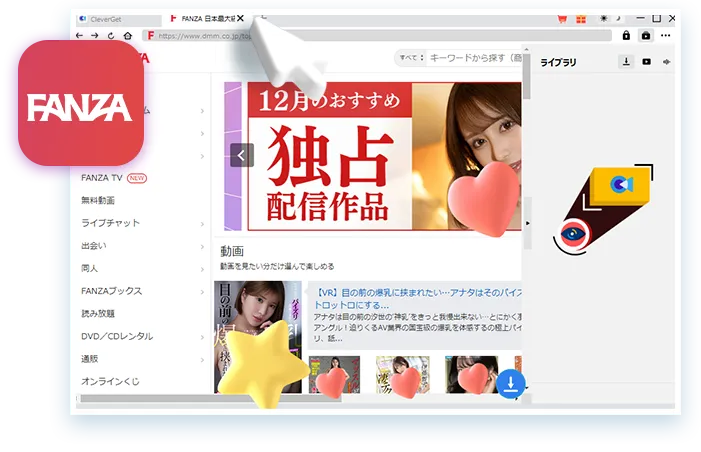This screenshot has width=701, height=452.
Task: Open the すべて search category dropdown
Action: coord(410,58)
